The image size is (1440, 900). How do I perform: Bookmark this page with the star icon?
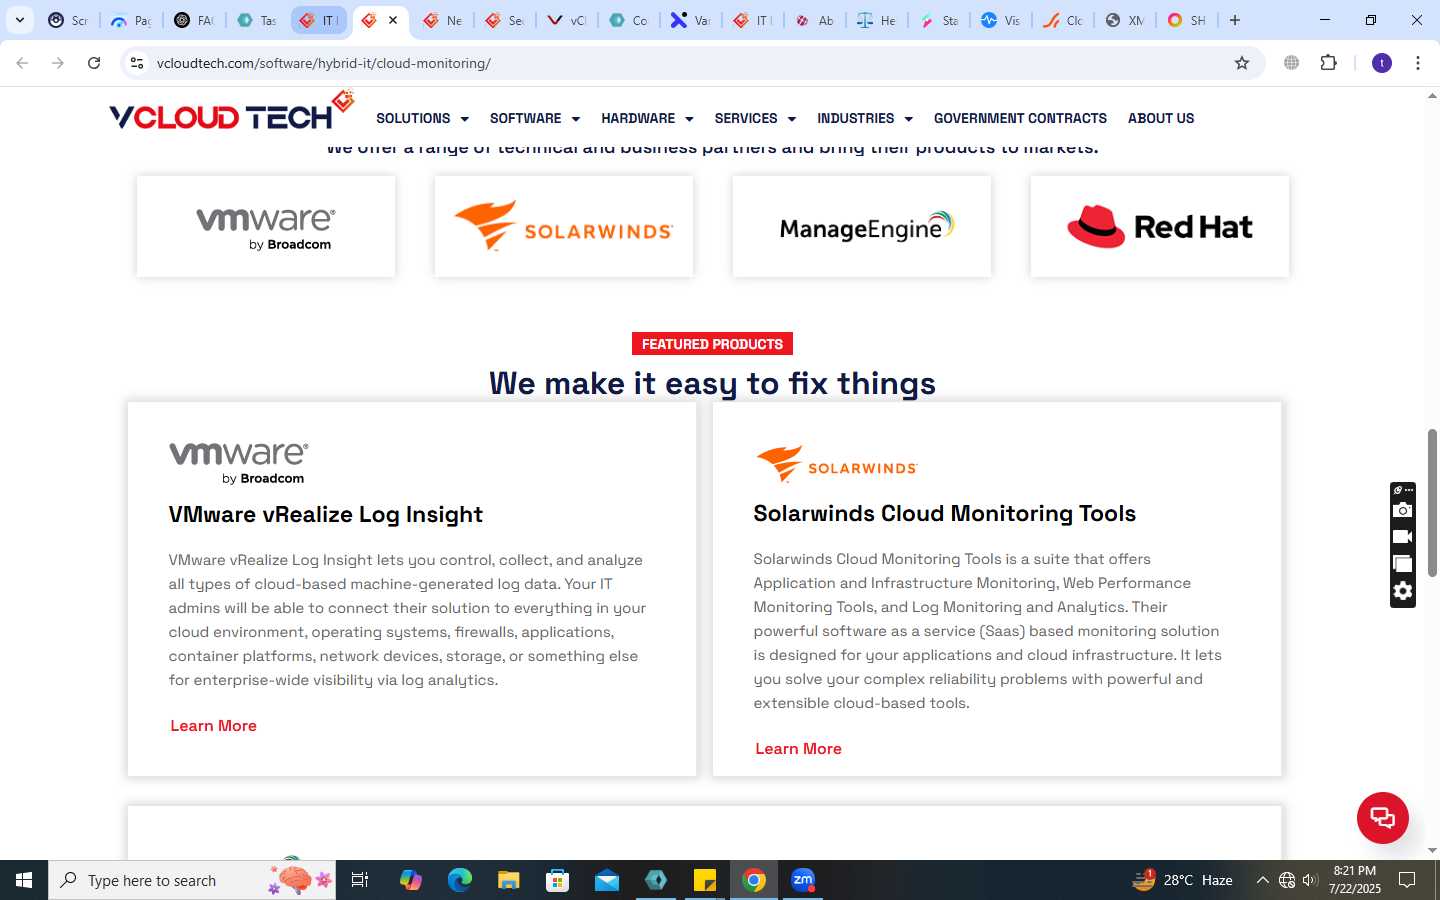pyautogui.click(x=1242, y=63)
